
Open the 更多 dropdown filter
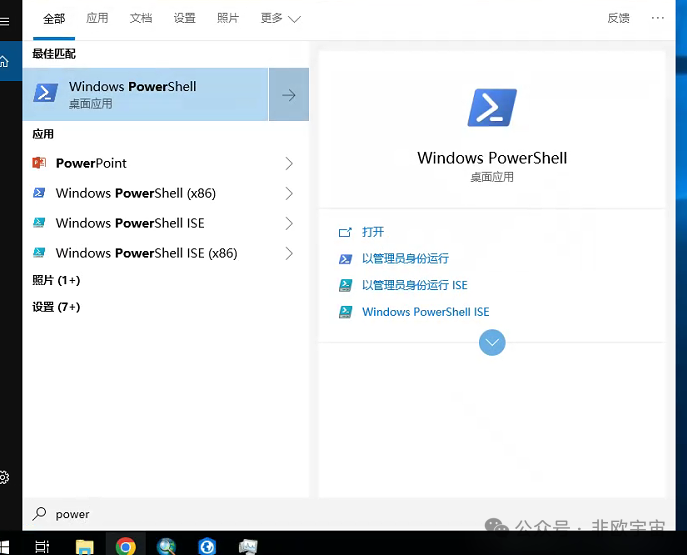tap(280, 18)
